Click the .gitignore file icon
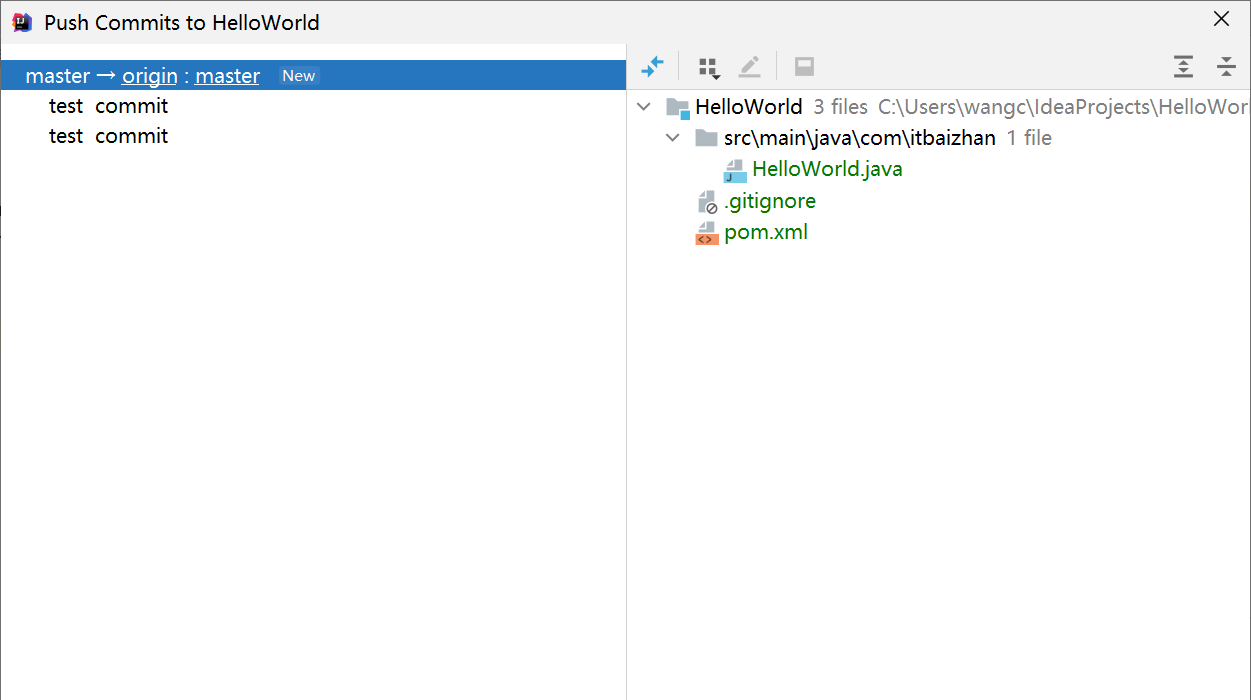The width and height of the screenshot is (1251, 700). 707,202
